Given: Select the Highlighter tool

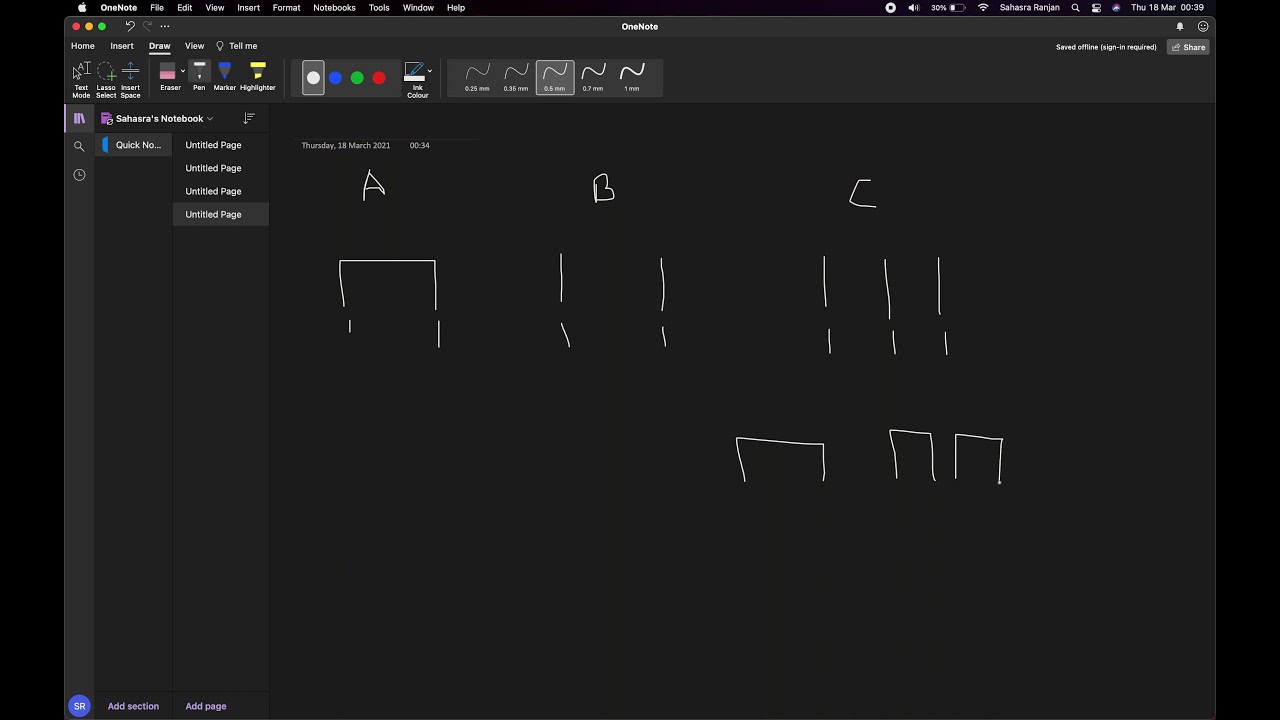Looking at the screenshot, I should pyautogui.click(x=258, y=77).
